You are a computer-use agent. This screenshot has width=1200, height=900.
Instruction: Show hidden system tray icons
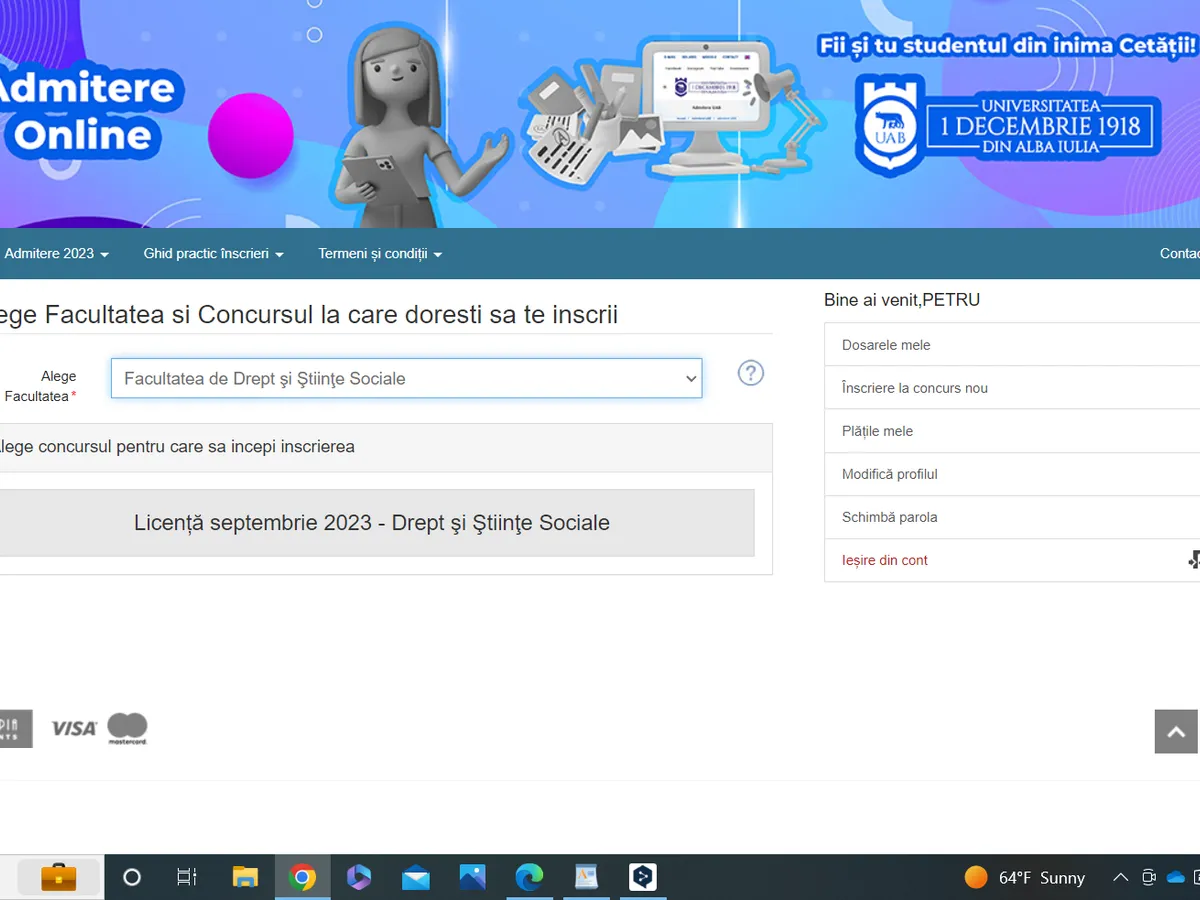pos(1120,877)
